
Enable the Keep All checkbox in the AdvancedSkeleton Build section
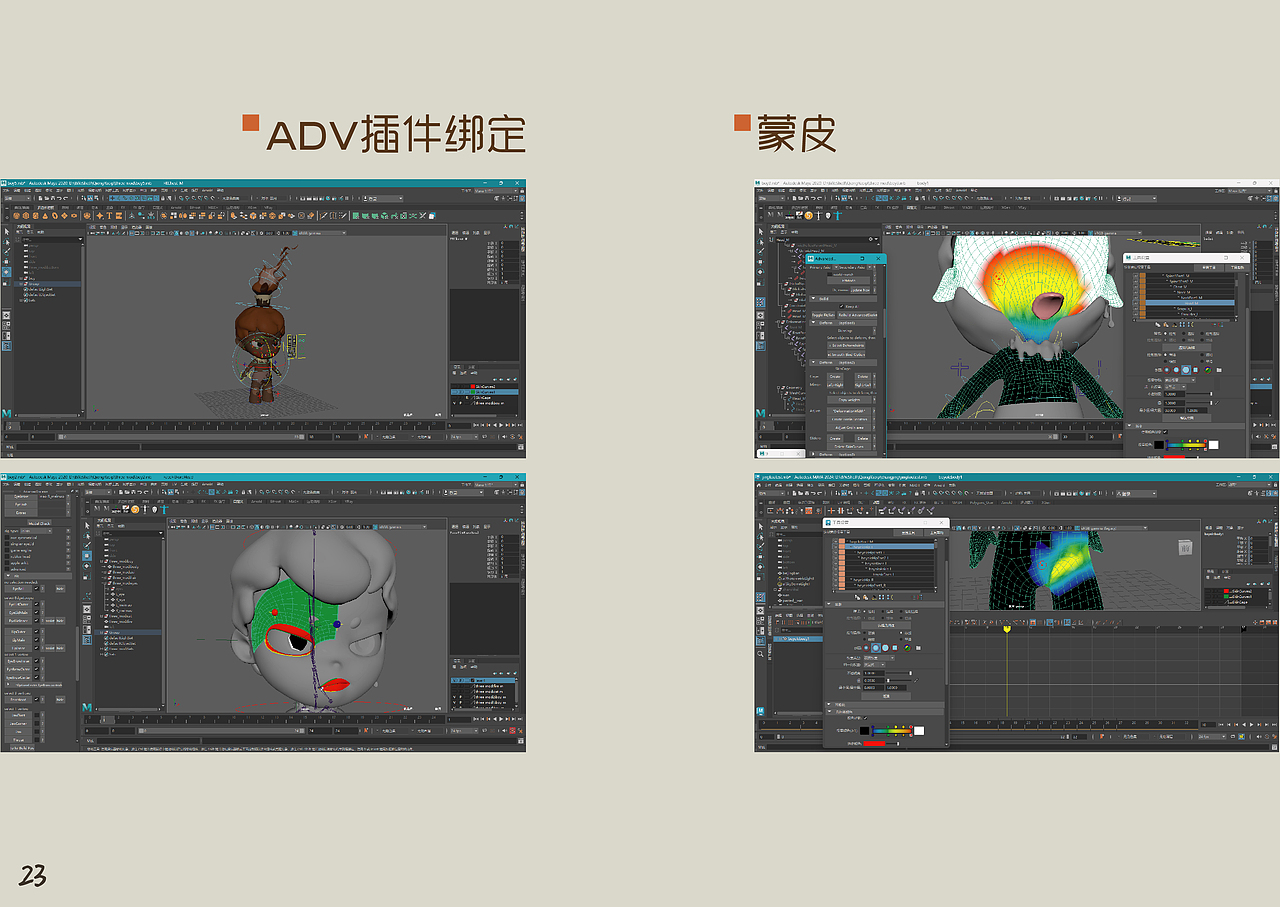[840, 305]
